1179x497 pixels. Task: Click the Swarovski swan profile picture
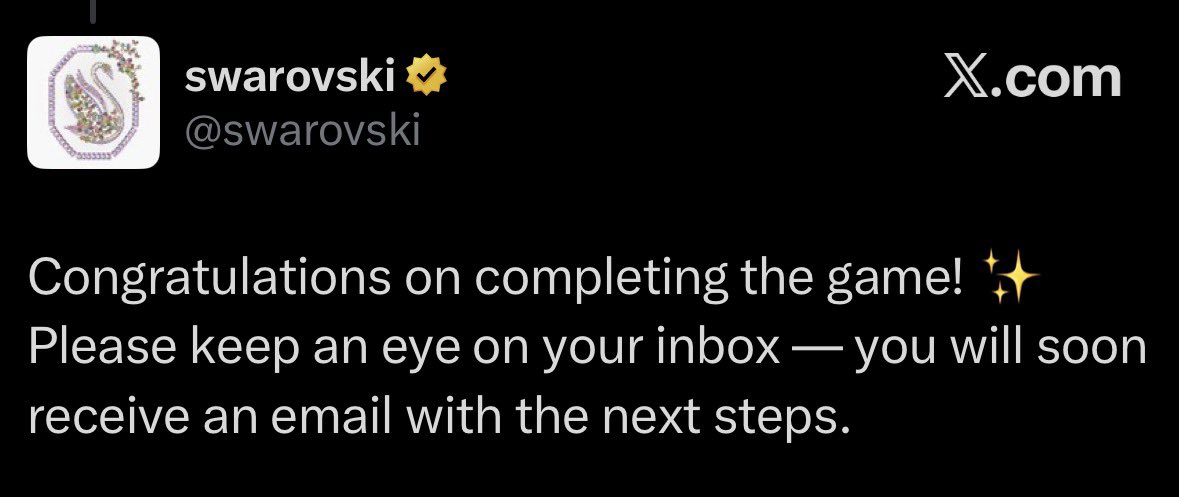92,102
